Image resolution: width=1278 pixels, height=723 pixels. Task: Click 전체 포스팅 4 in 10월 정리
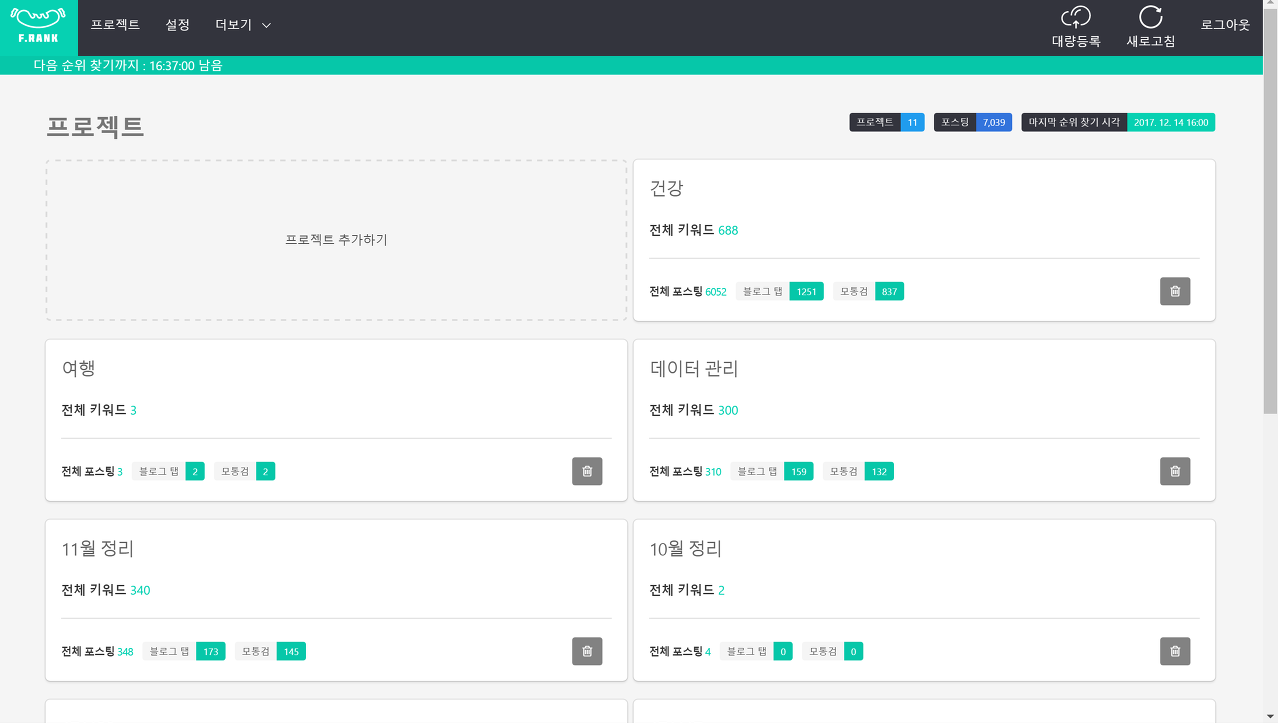680,652
